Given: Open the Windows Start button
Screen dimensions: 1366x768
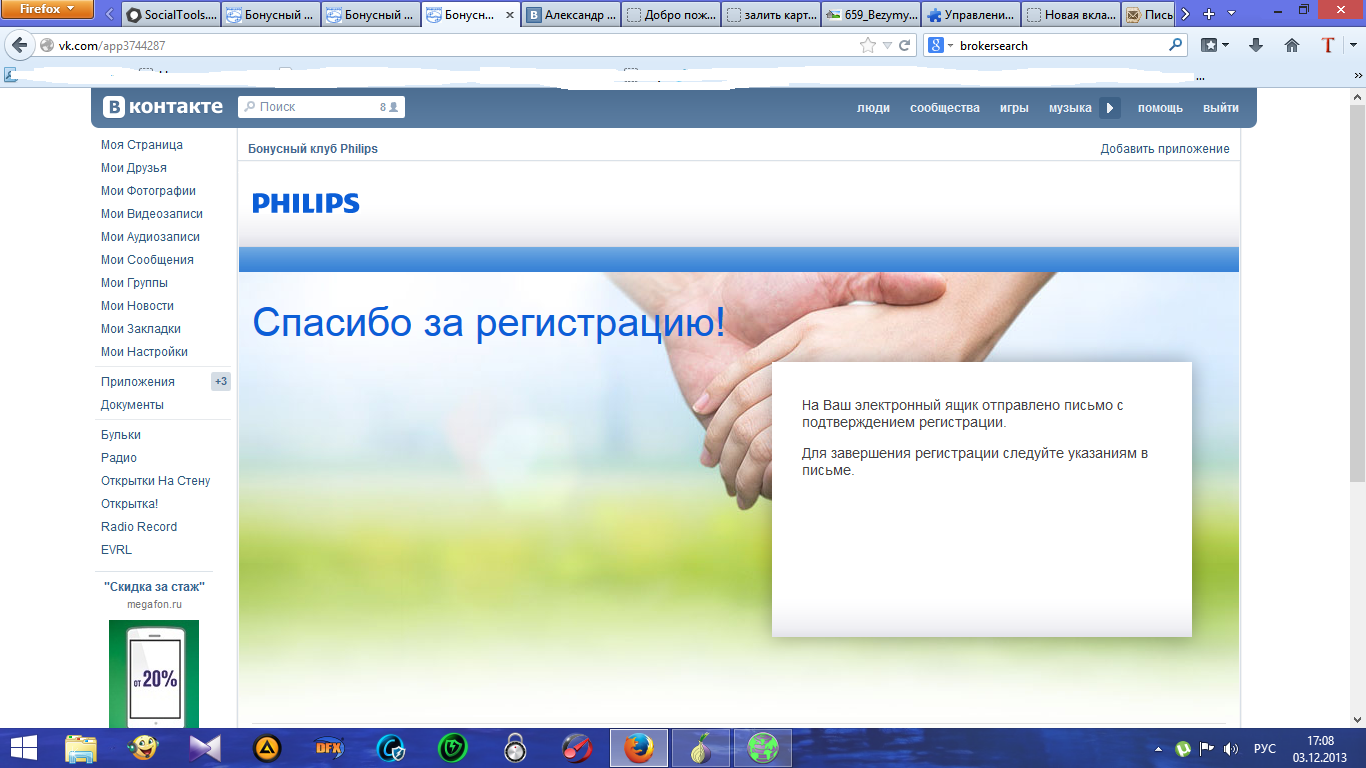Looking at the screenshot, I should pos(23,748).
